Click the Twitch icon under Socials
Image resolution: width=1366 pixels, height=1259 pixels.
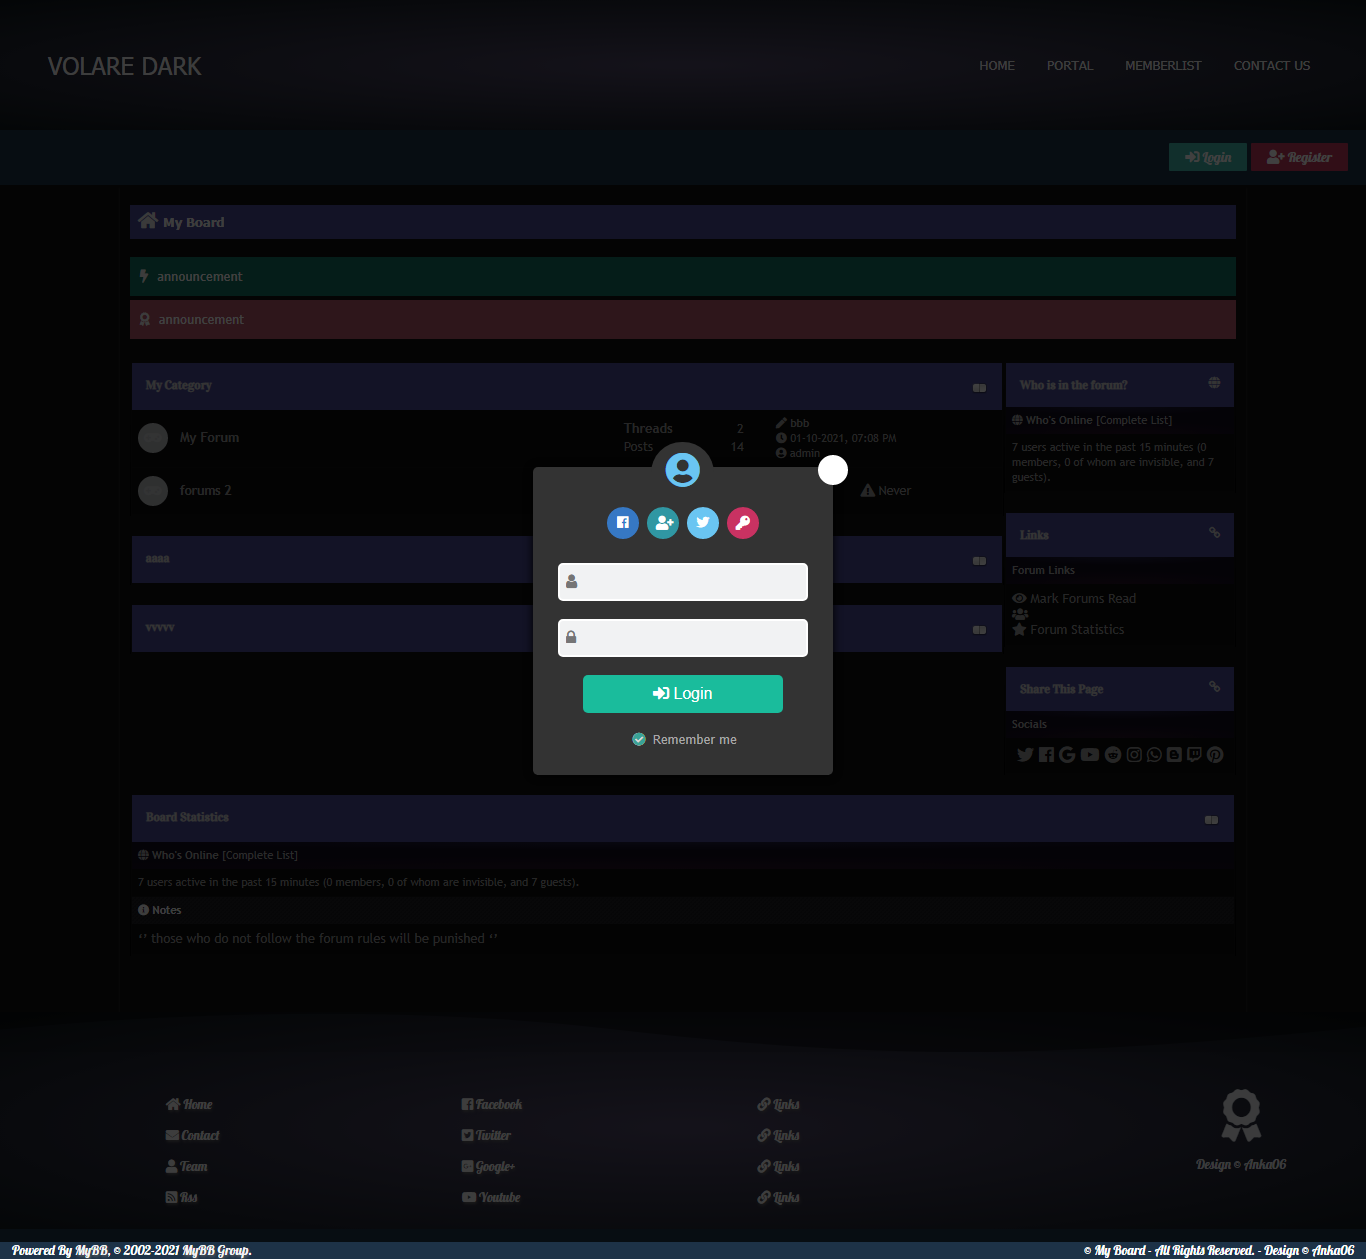1194,755
